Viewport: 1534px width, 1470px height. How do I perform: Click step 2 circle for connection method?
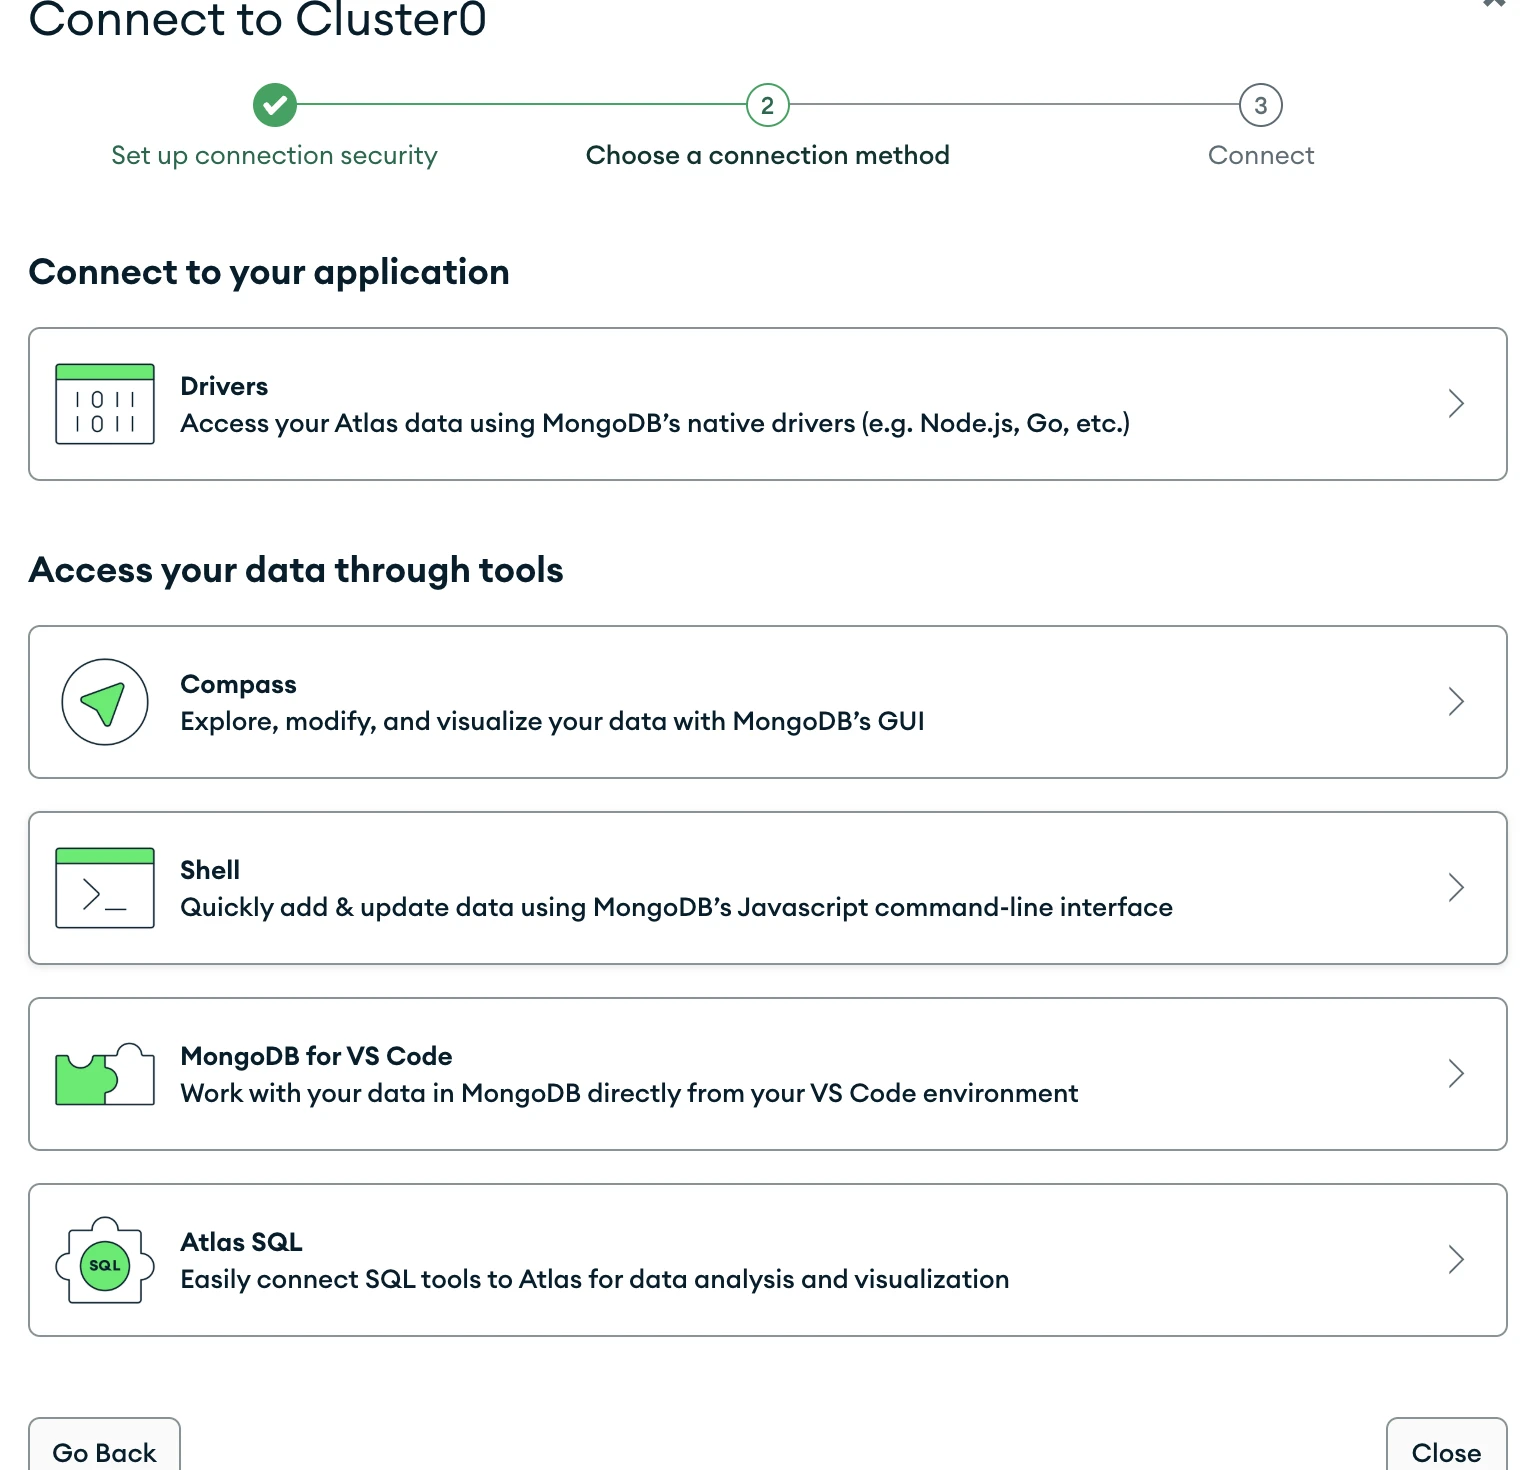coord(767,104)
